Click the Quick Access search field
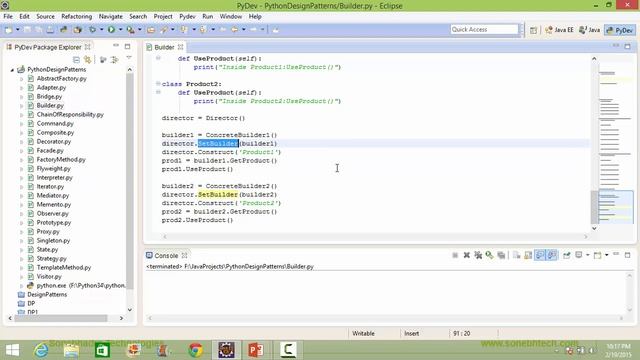The width and height of the screenshot is (640, 360). point(484,29)
